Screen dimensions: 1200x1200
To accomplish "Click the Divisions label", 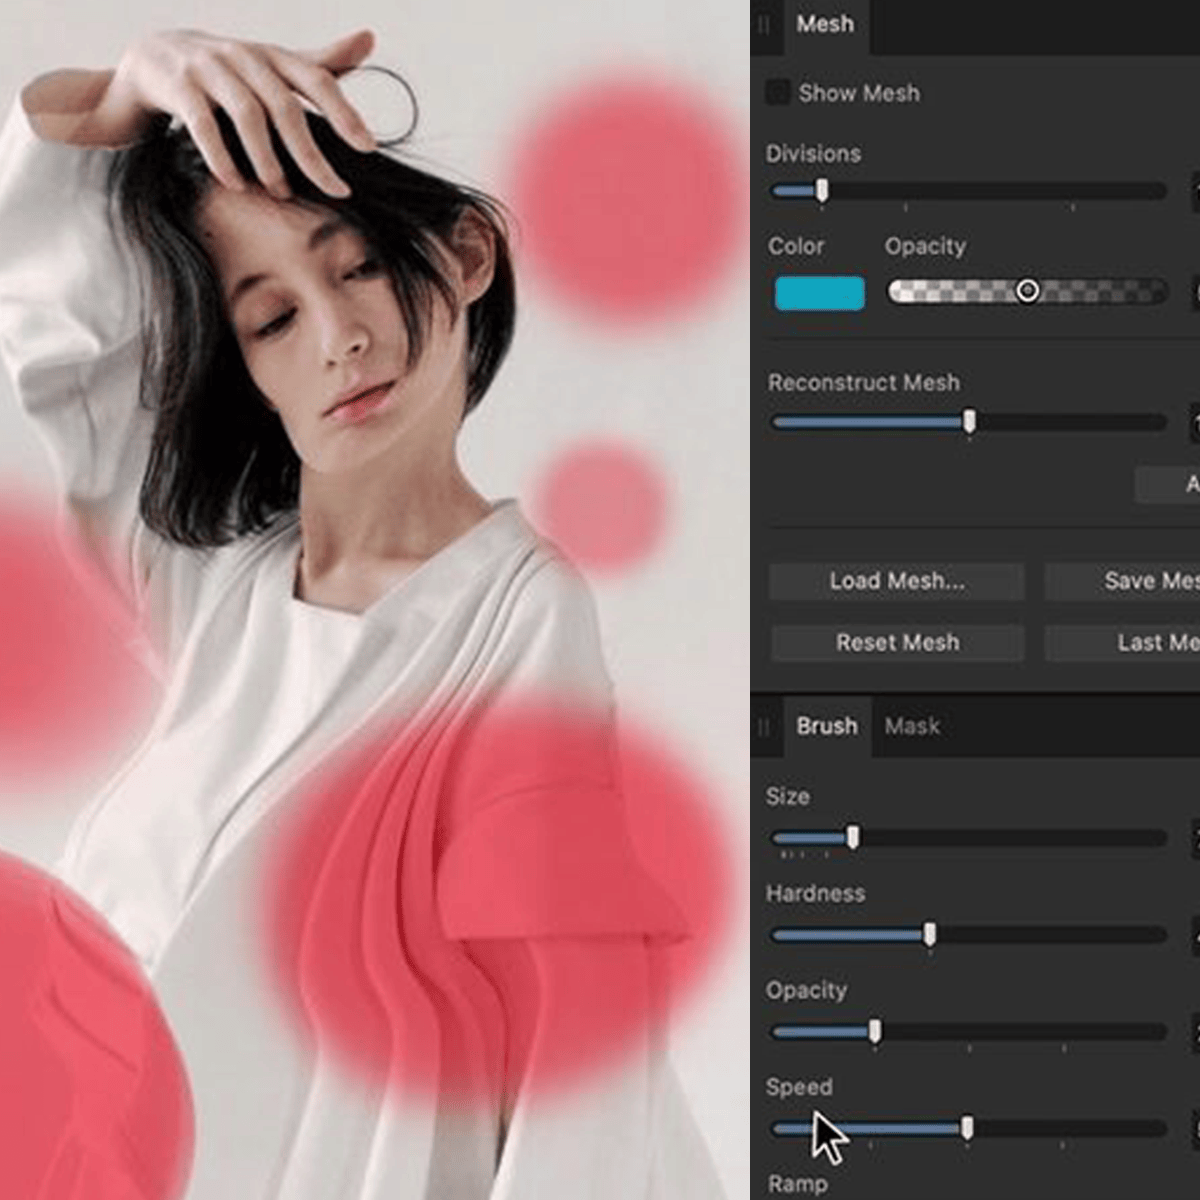I will [x=813, y=154].
